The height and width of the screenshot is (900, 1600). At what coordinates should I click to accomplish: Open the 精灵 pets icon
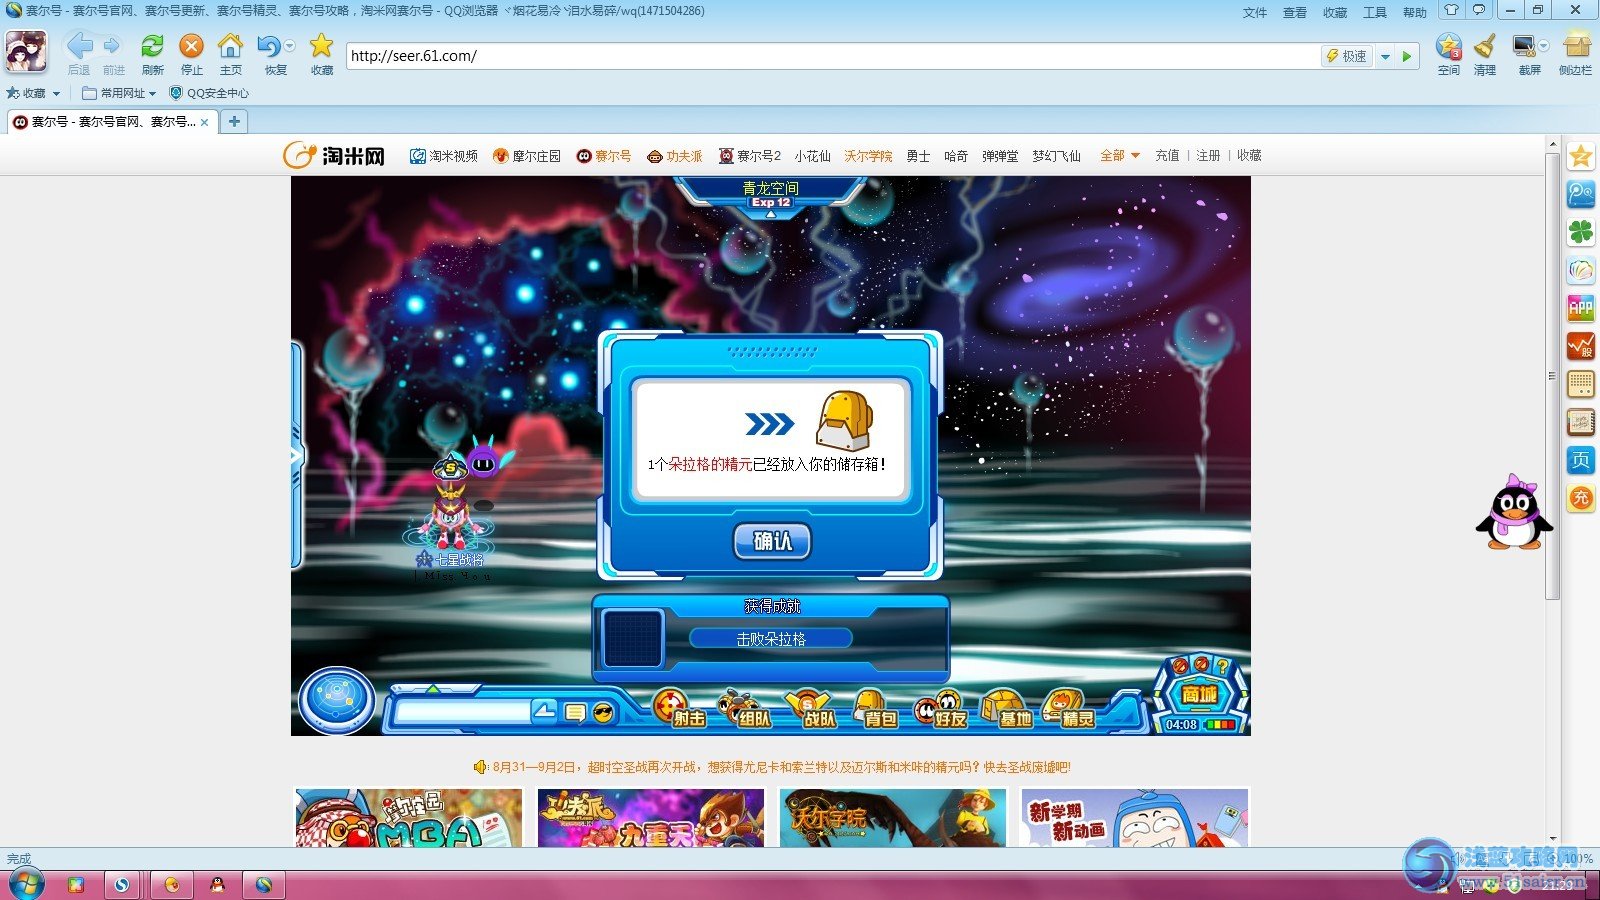pos(1069,707)
